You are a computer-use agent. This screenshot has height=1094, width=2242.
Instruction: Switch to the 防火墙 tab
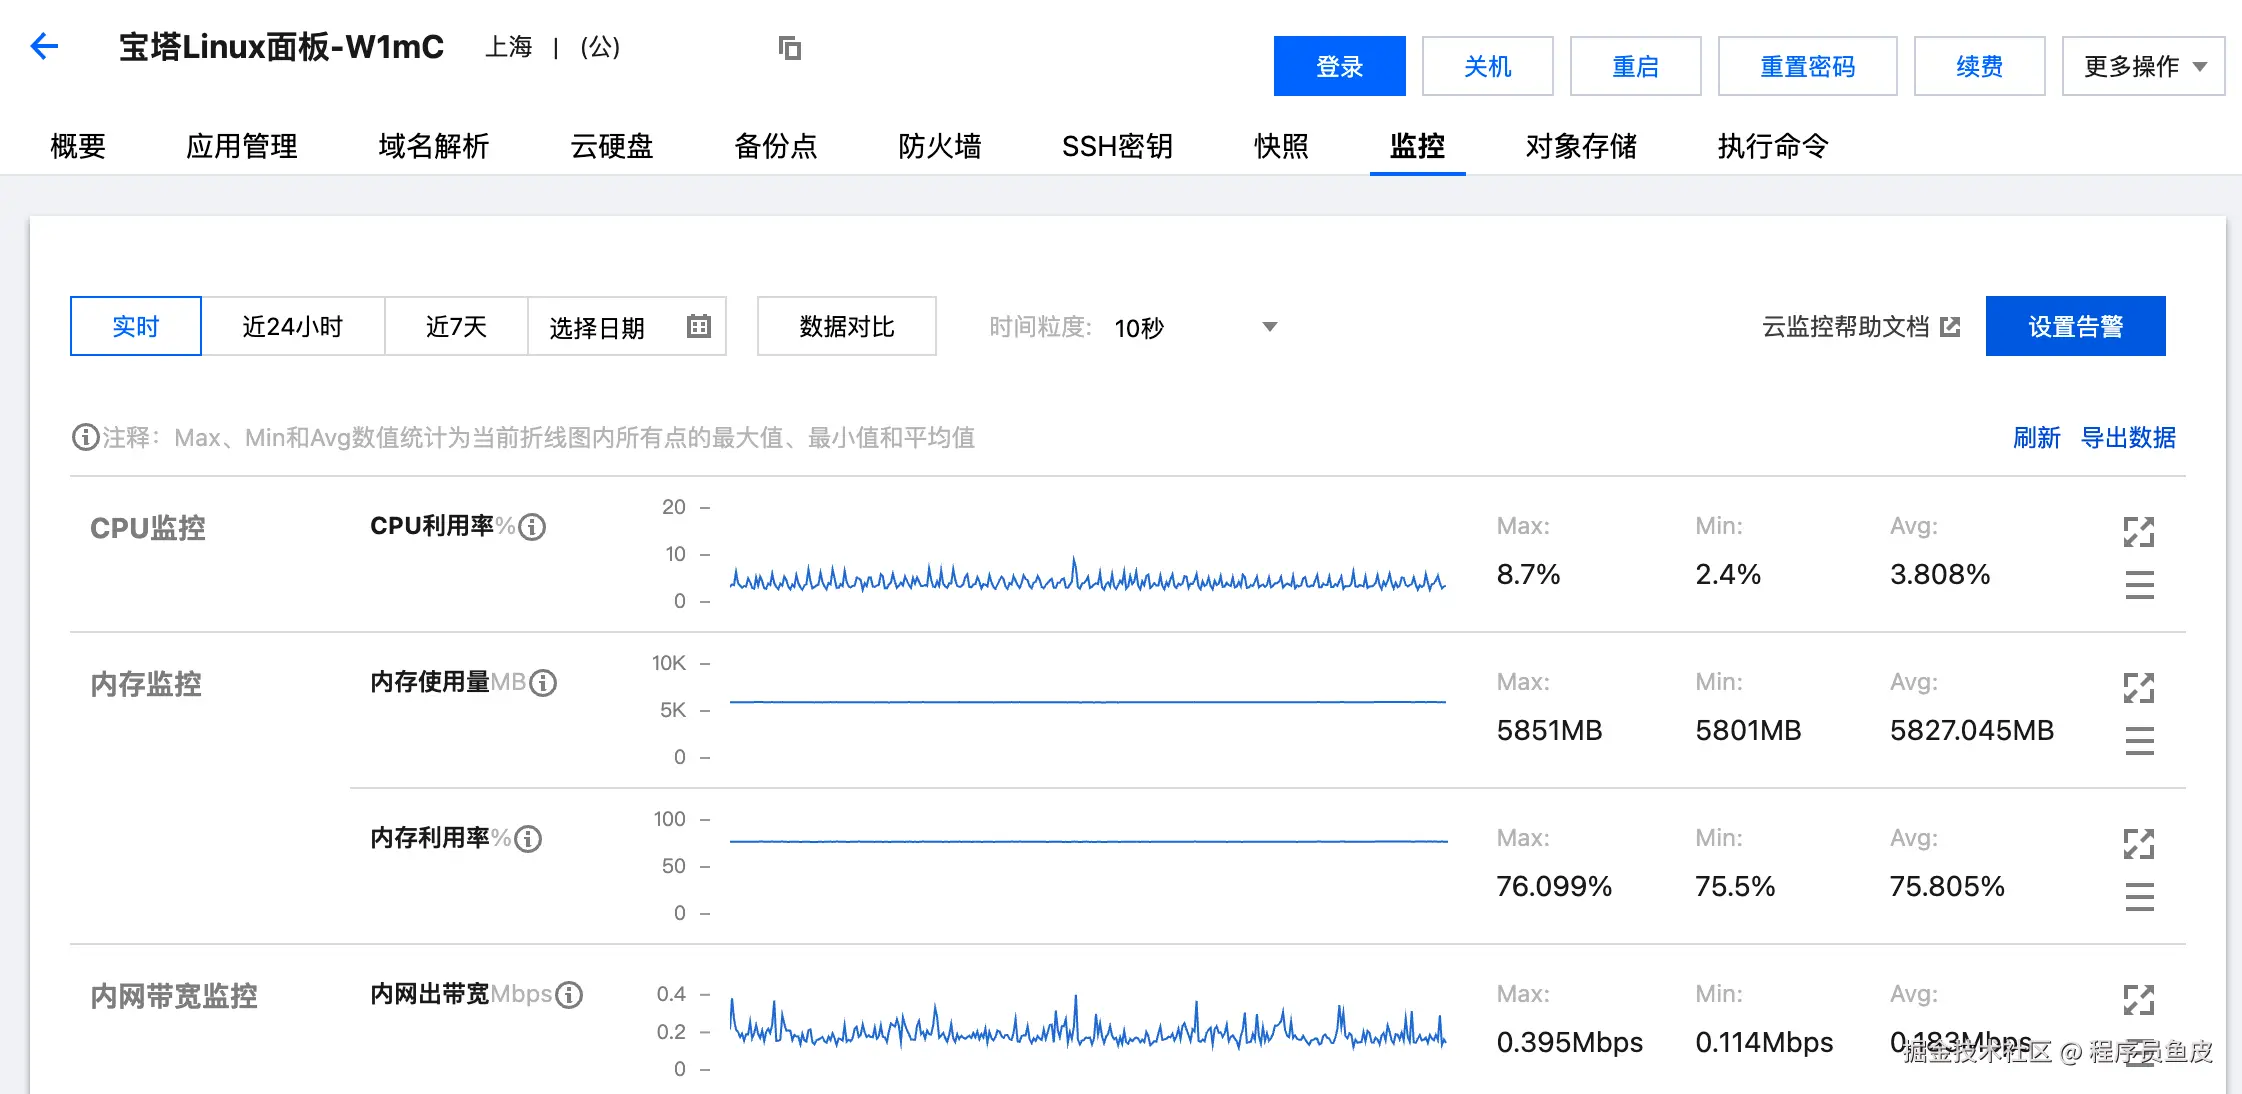939,146
